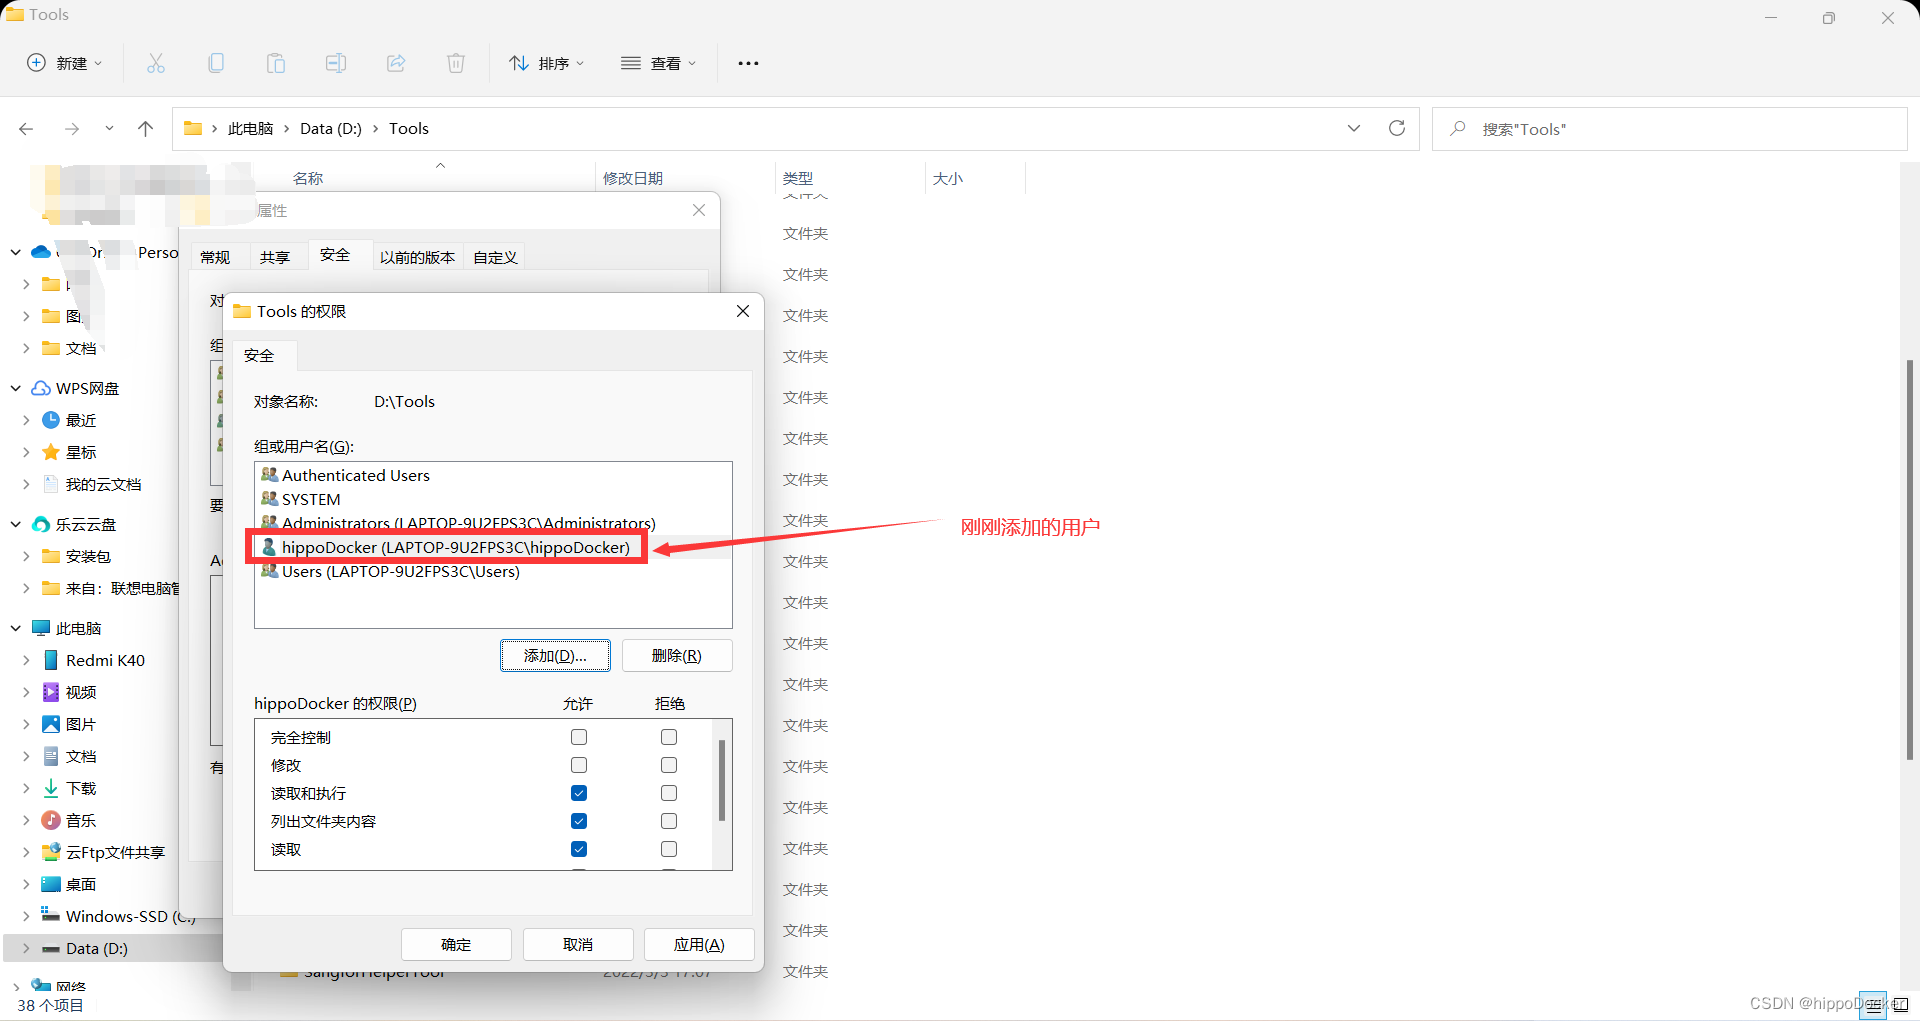Open 音乐 folder in sidebar

pyautogui.click(x=80, y=820)
